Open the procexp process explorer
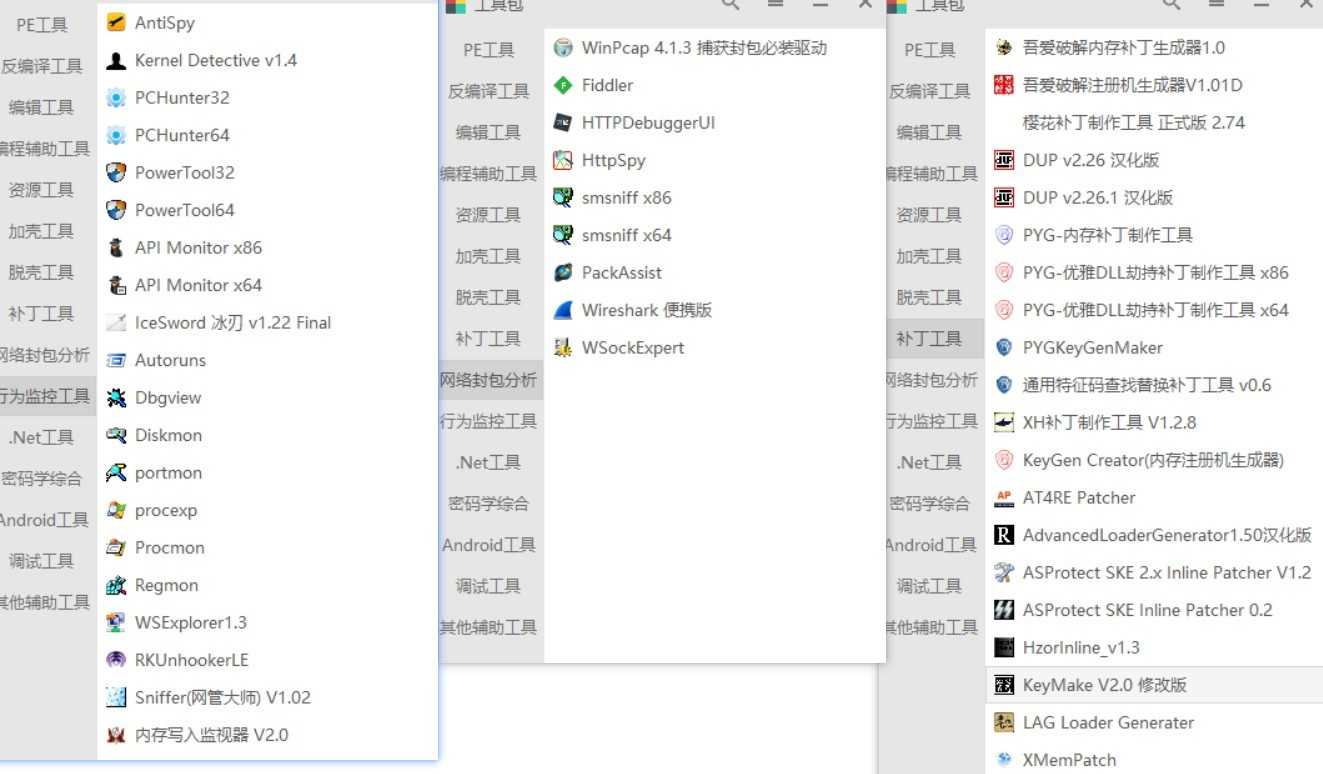This screenshot has width=1323, height=774. point(163,510)
